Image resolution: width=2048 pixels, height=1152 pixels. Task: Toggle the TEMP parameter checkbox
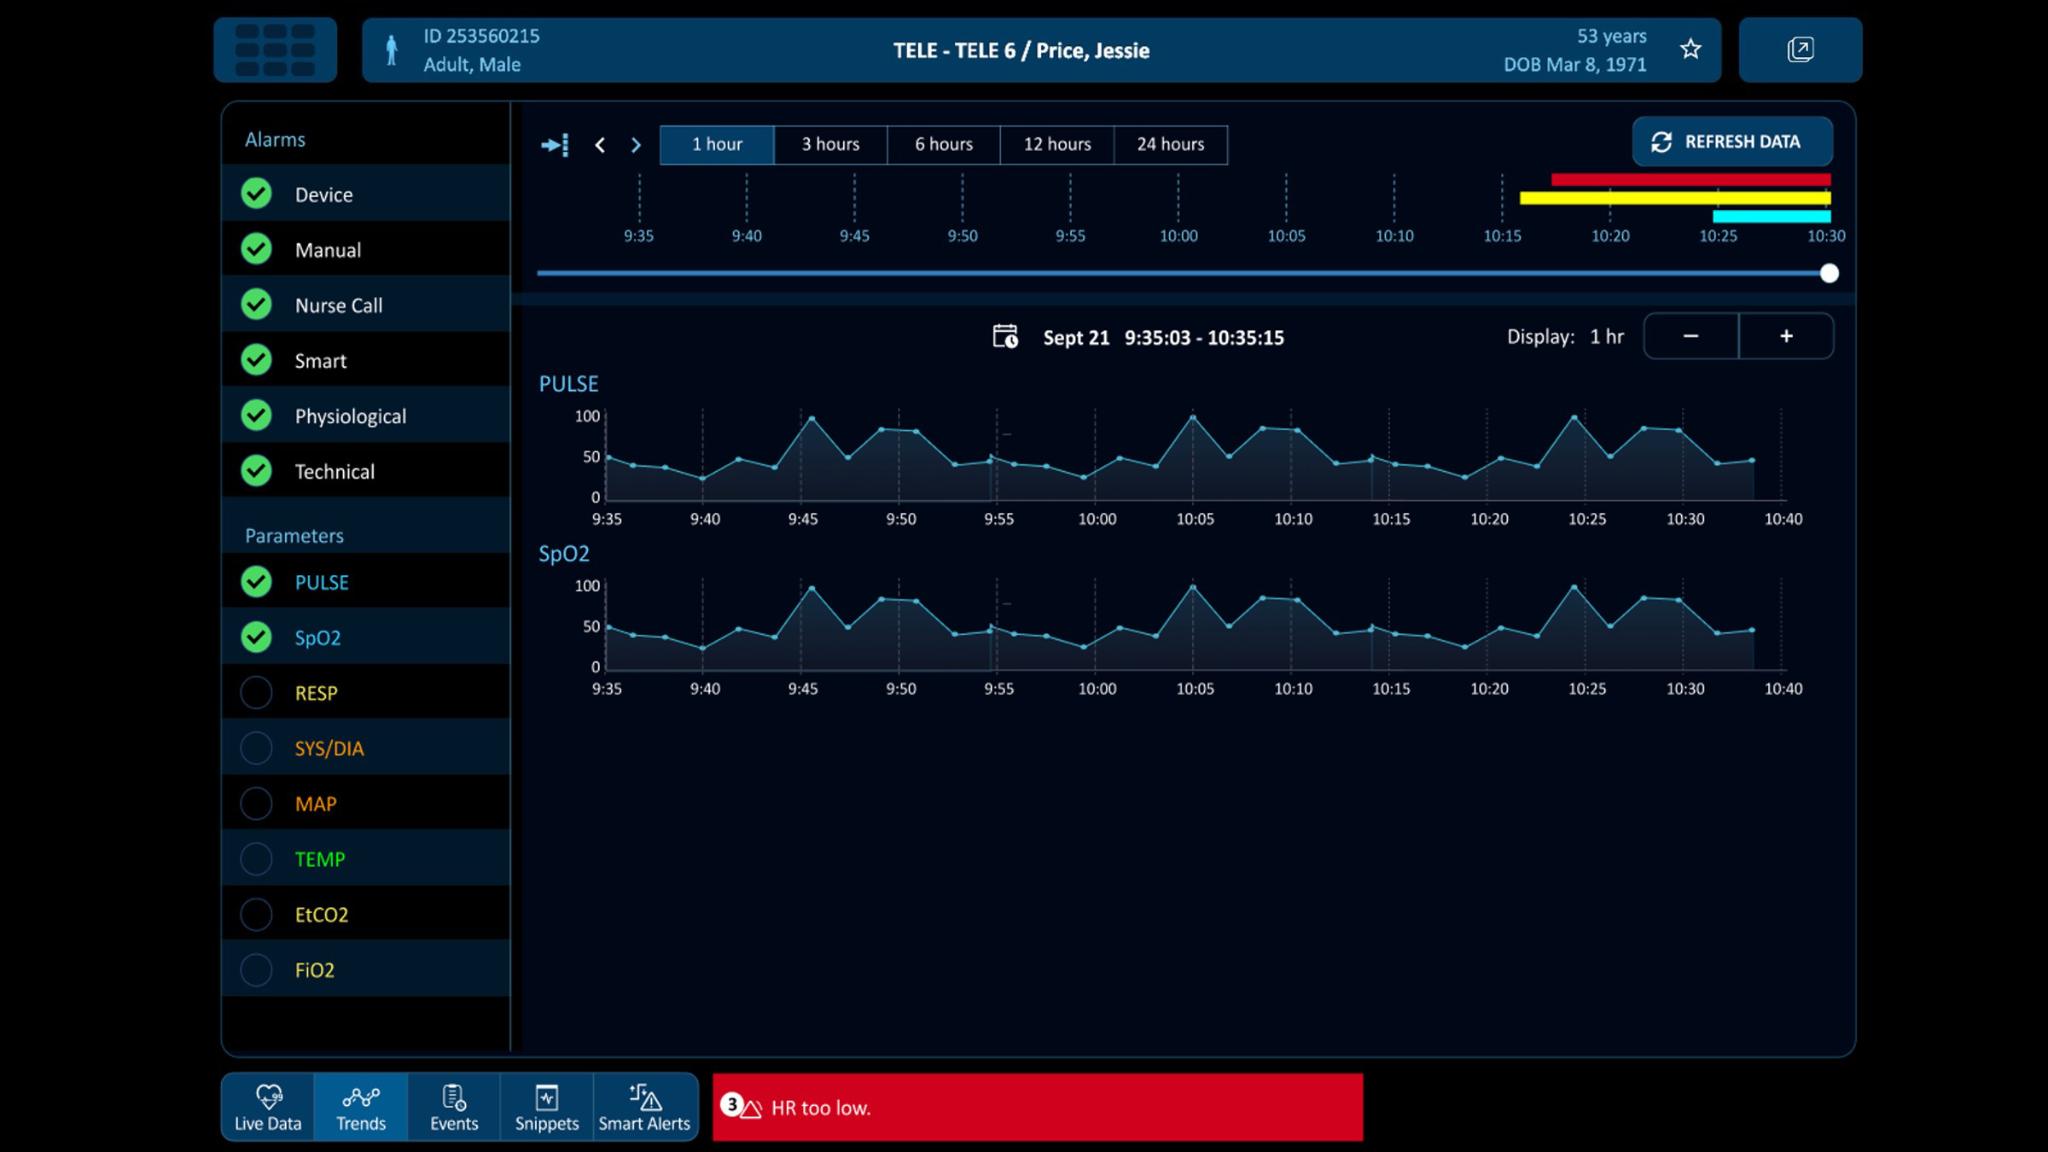pyautogui.click(x=257, y=859)
